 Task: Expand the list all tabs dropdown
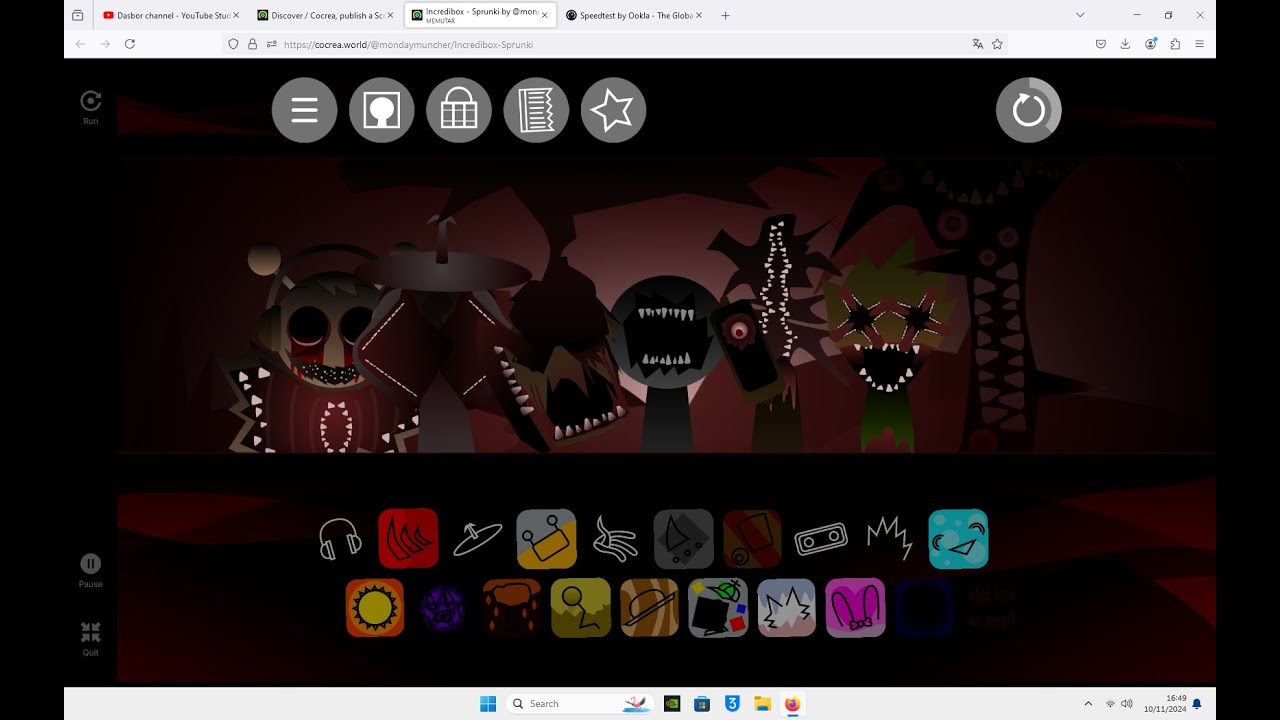(x=1080, y=15)
